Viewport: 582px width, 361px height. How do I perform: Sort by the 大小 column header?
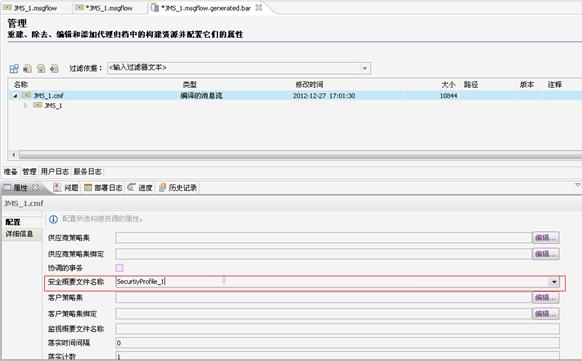pyautogui.click(x=448, y=85)
